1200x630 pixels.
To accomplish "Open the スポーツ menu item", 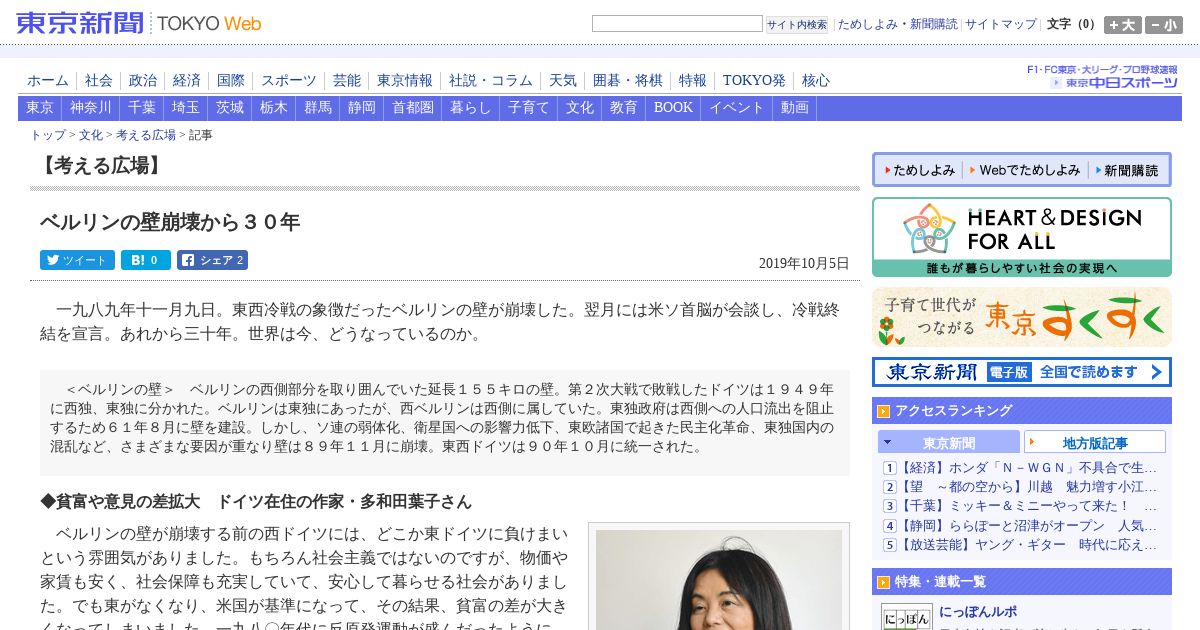I will [x=289, y=80].
